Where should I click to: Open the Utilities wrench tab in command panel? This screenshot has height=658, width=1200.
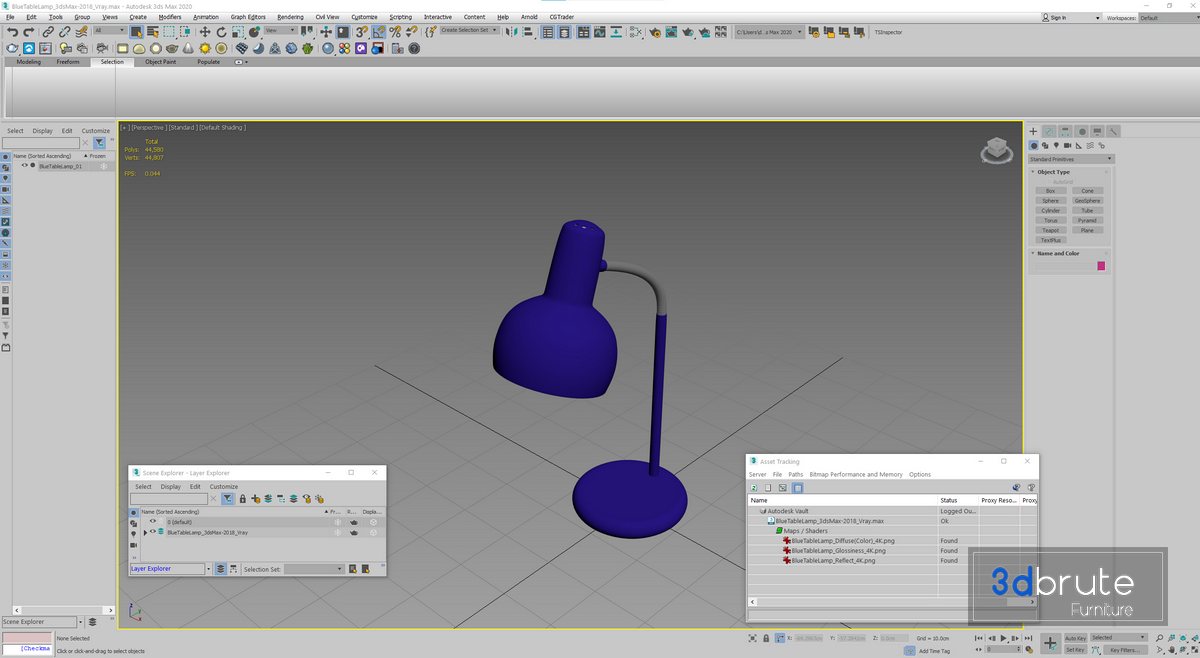(x=1113, y=131)
